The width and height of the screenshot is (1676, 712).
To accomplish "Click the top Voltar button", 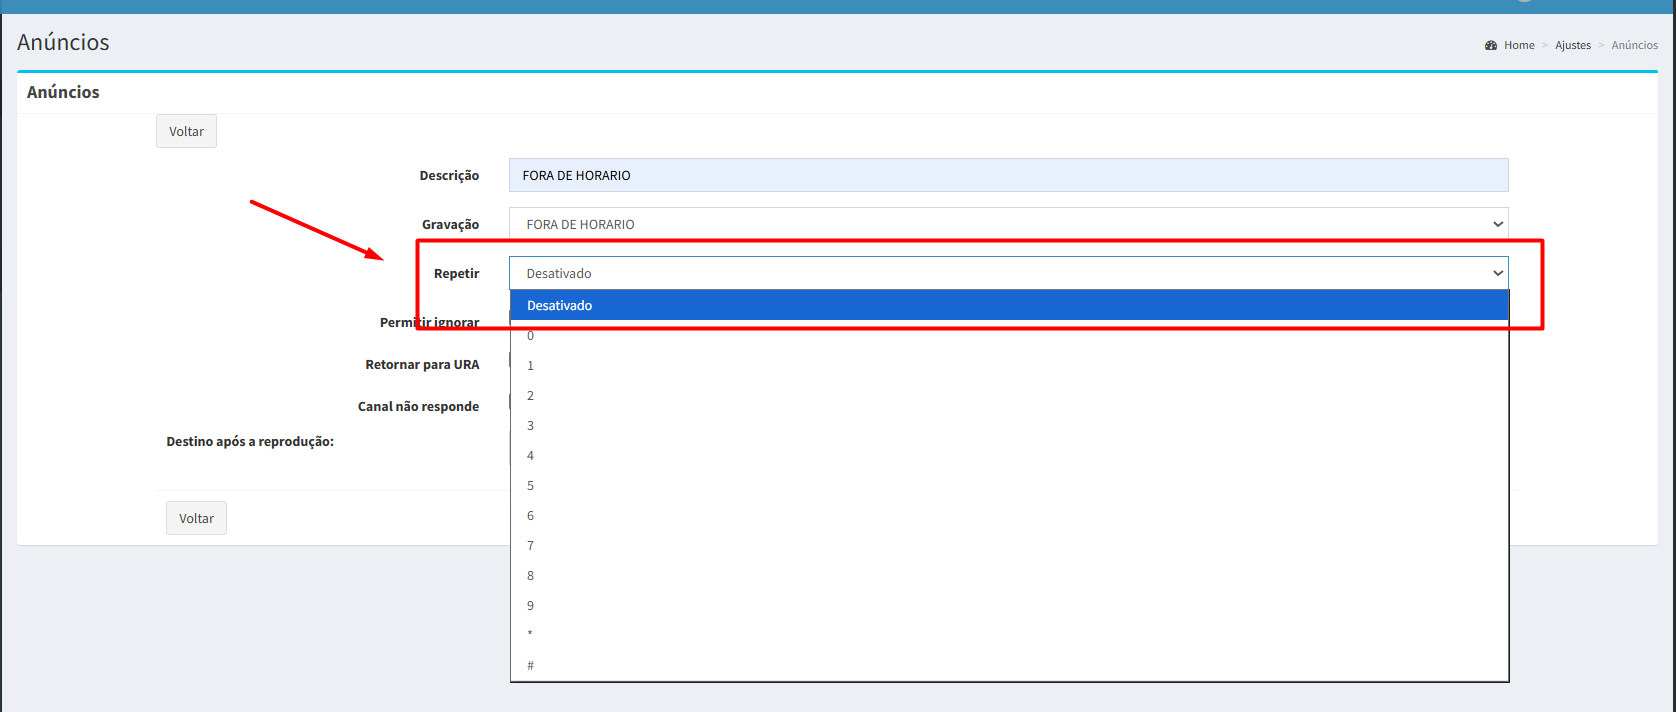I will click(x=186, y=131).
